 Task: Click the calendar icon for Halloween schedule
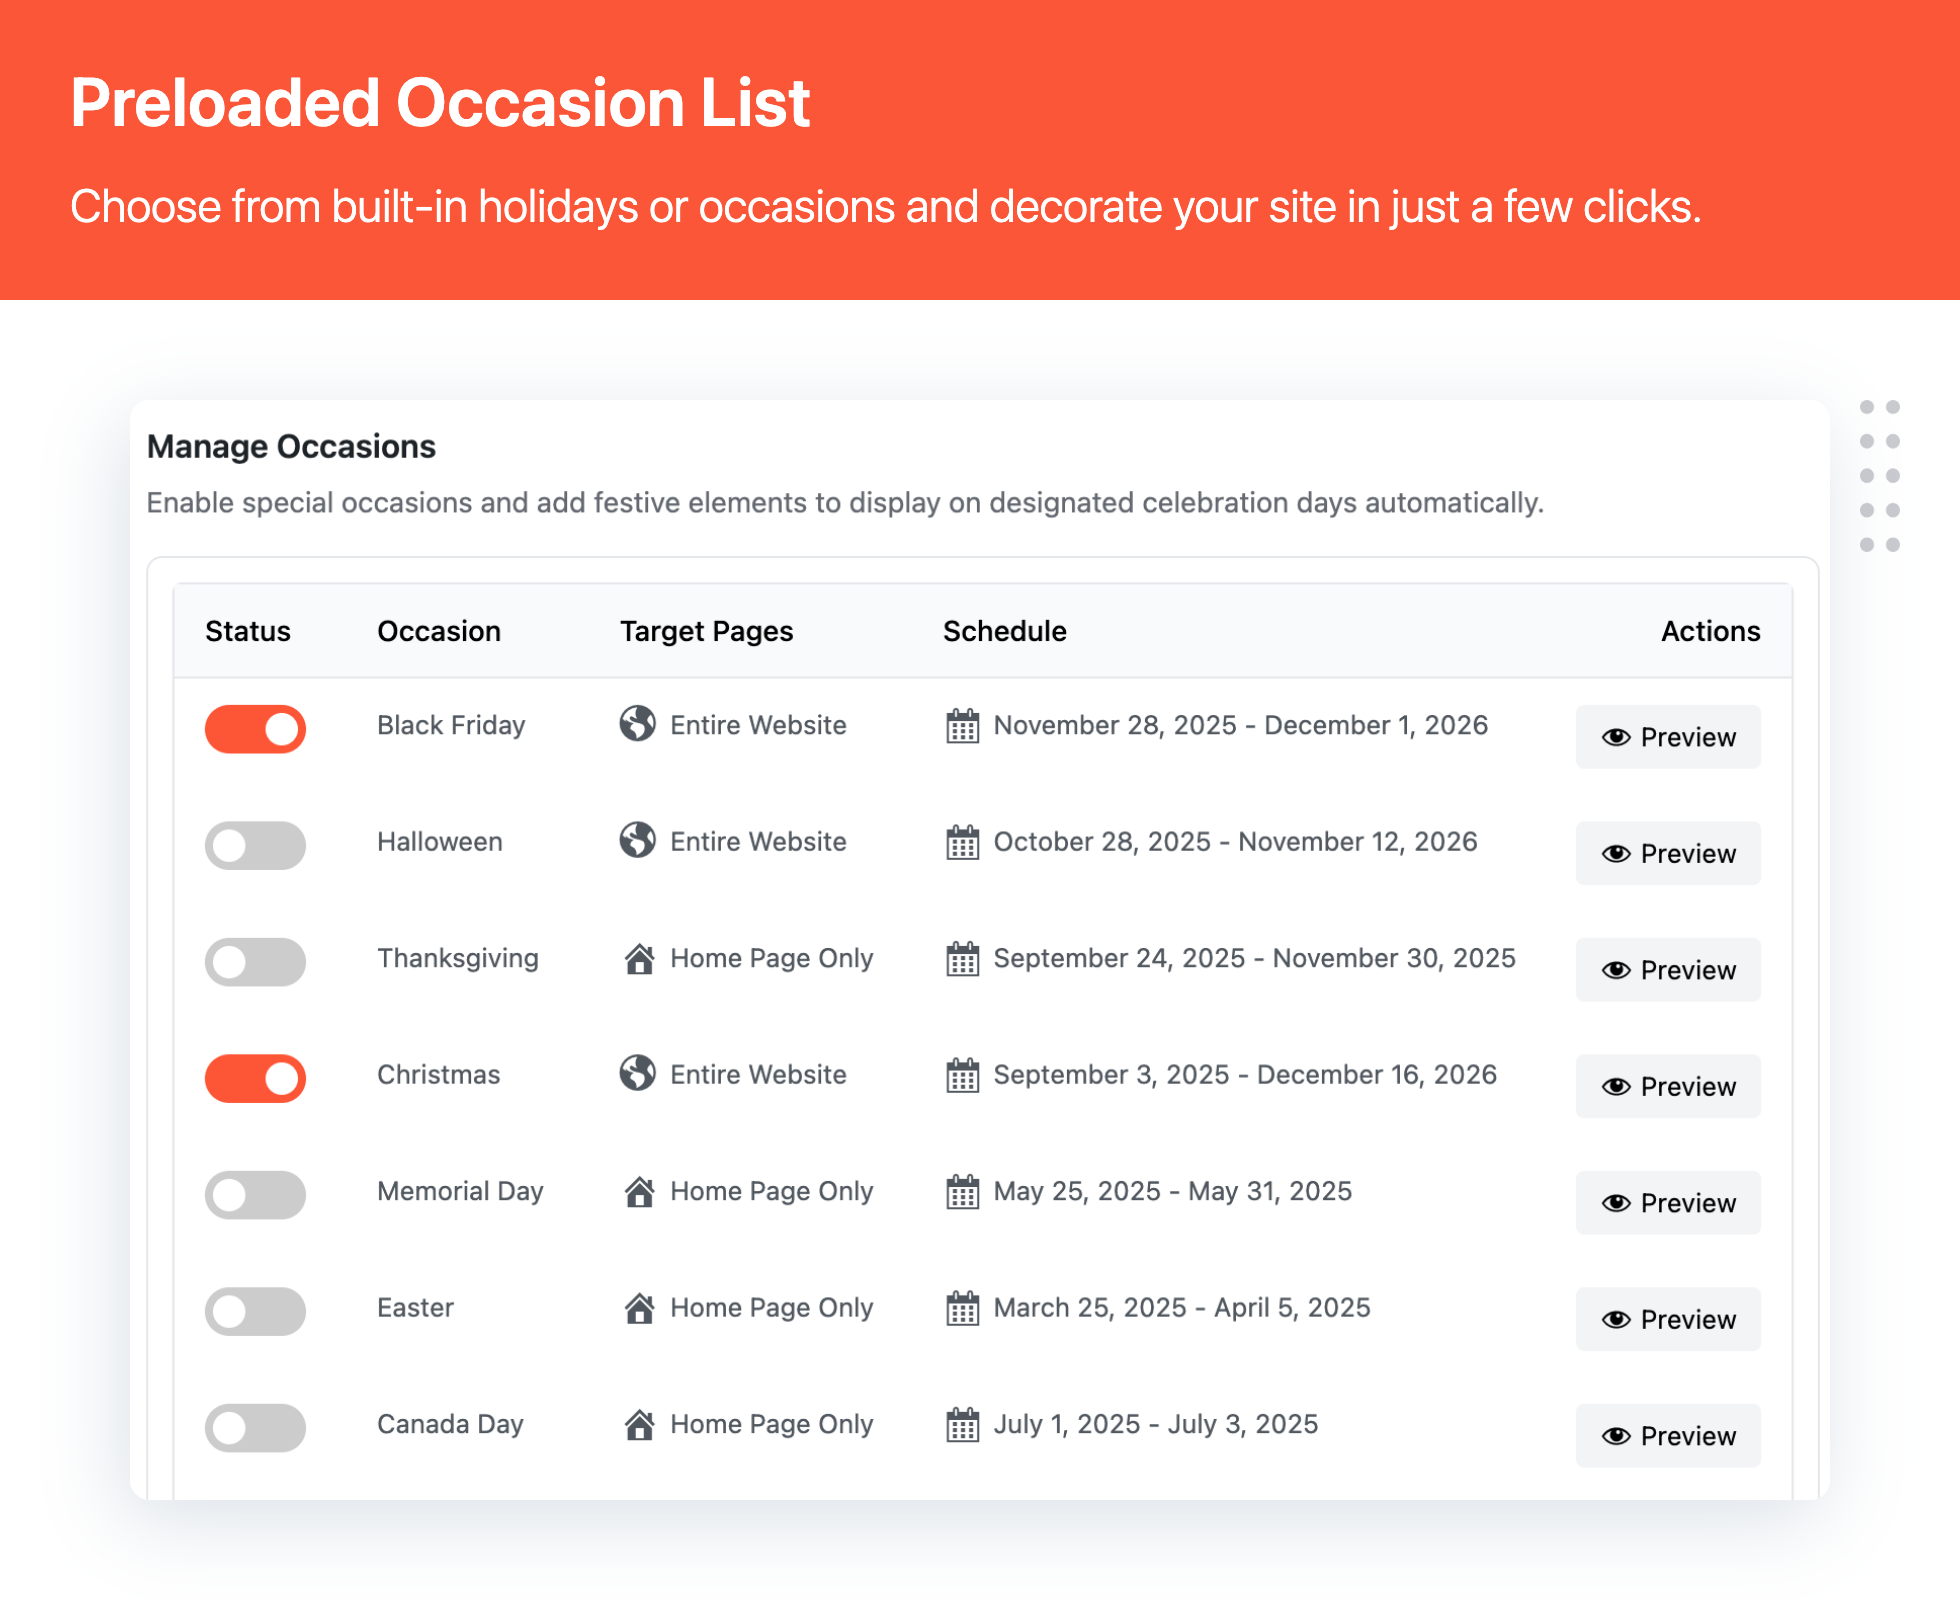(x=962, y=842)
